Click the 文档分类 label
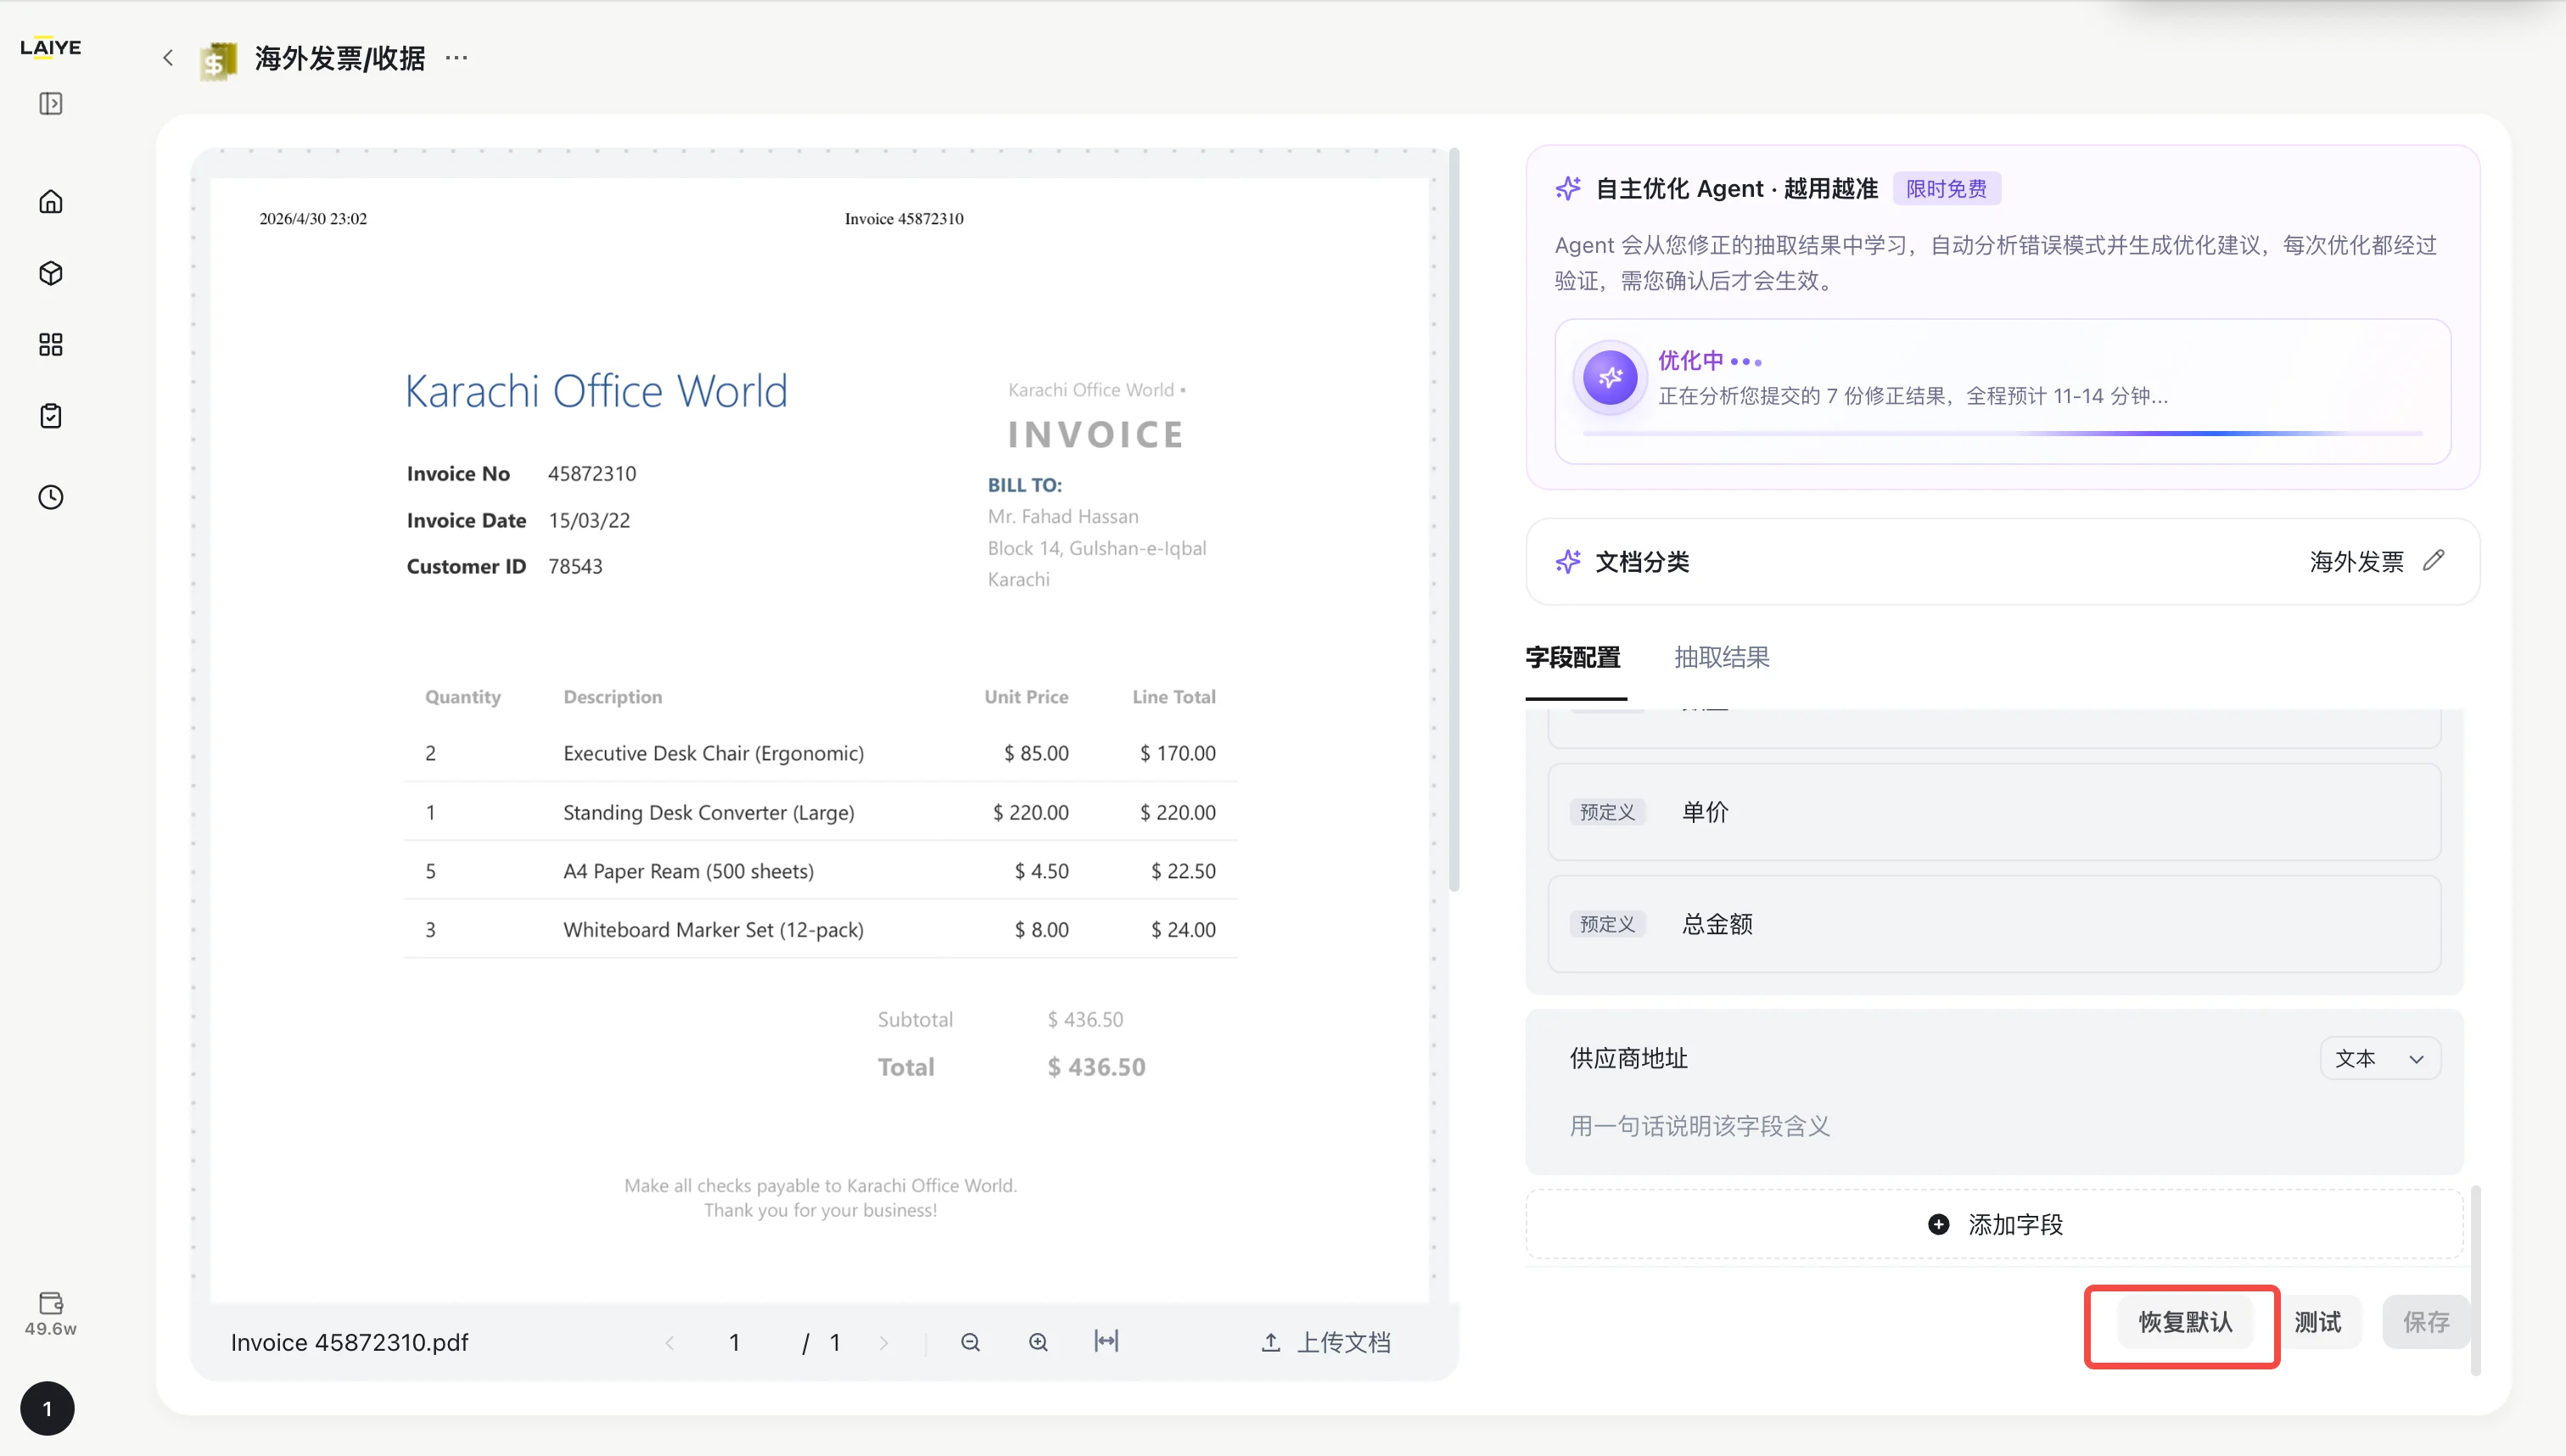The width and height of the screenshot is (2566, 1456). [1642, 562]
